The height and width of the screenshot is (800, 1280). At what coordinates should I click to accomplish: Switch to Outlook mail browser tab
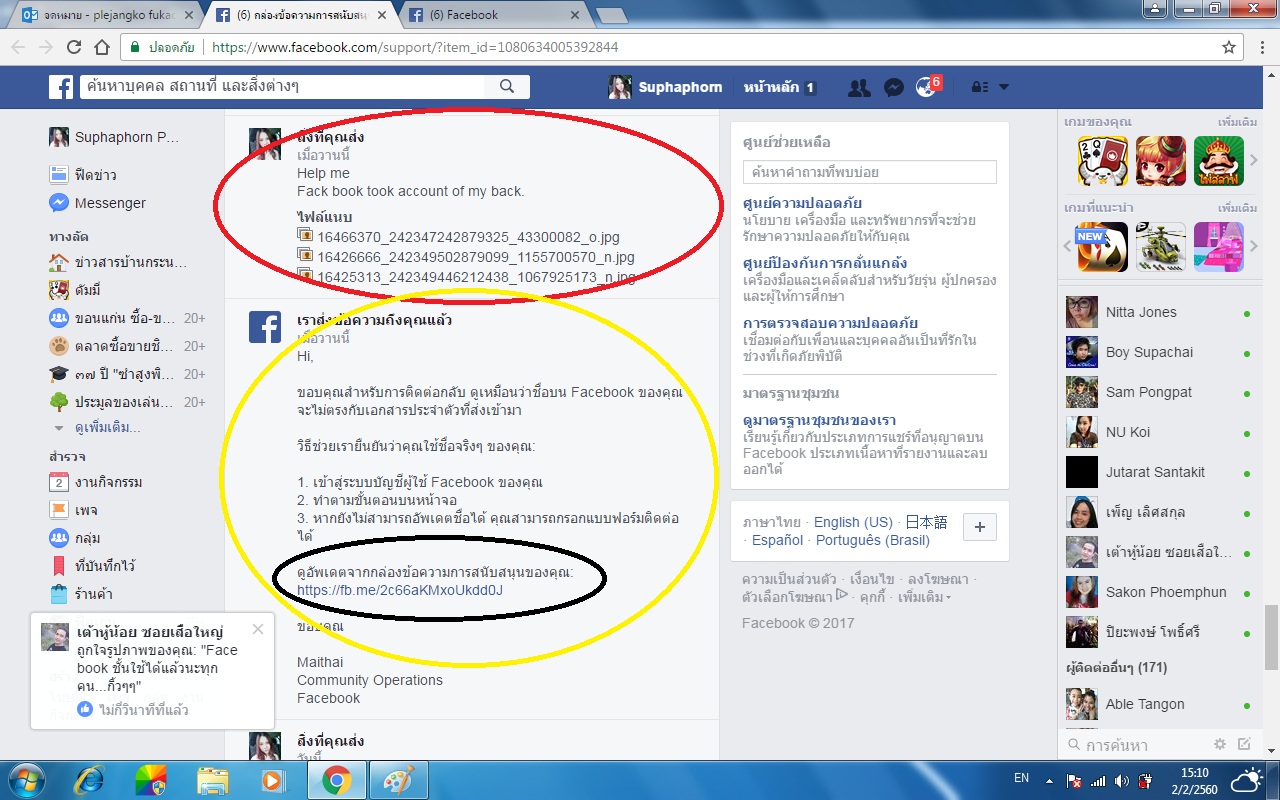click(x=104, y=15)
